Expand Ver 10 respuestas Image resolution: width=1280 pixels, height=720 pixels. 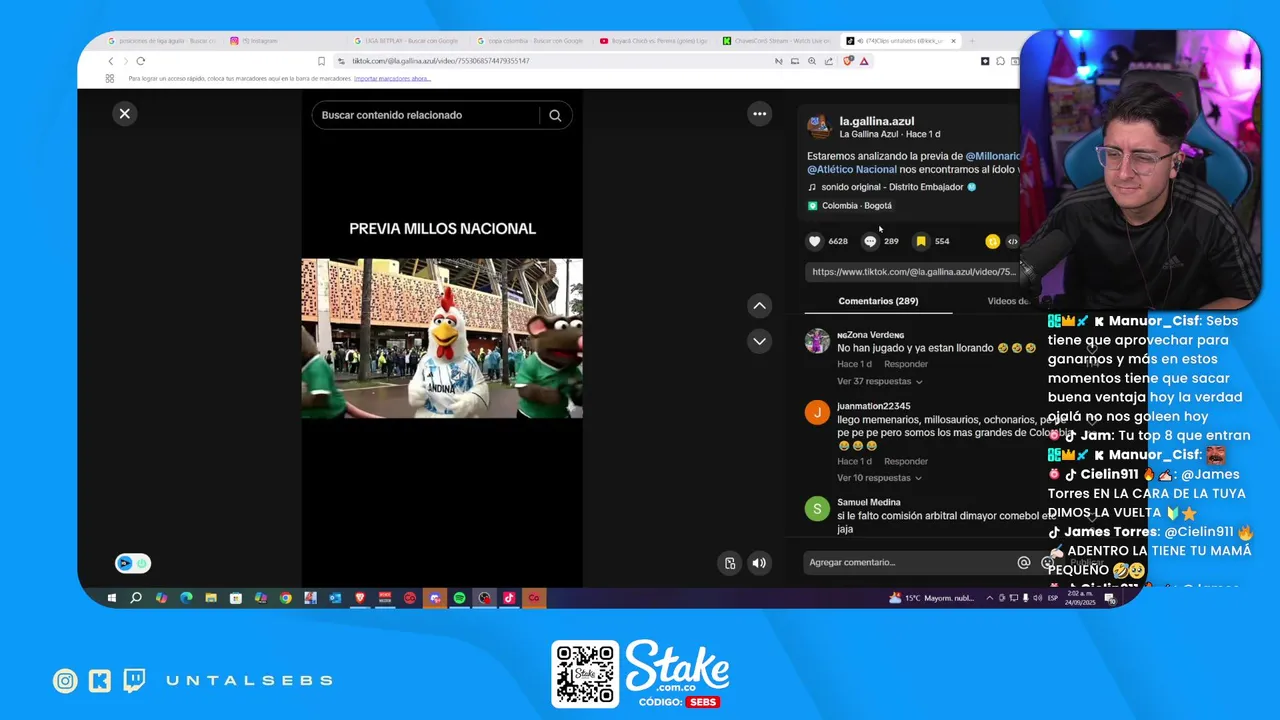[x=880, y=478]
